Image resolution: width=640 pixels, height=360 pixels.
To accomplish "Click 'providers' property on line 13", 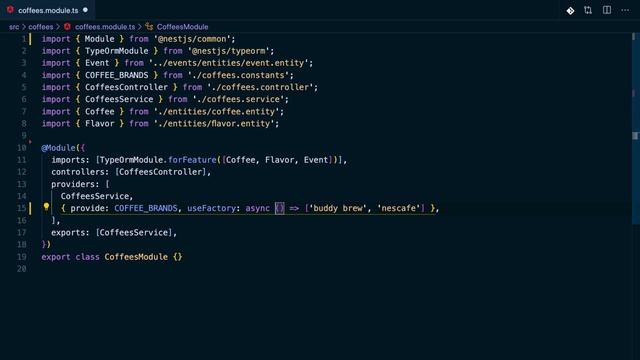I will coord(73,184).
